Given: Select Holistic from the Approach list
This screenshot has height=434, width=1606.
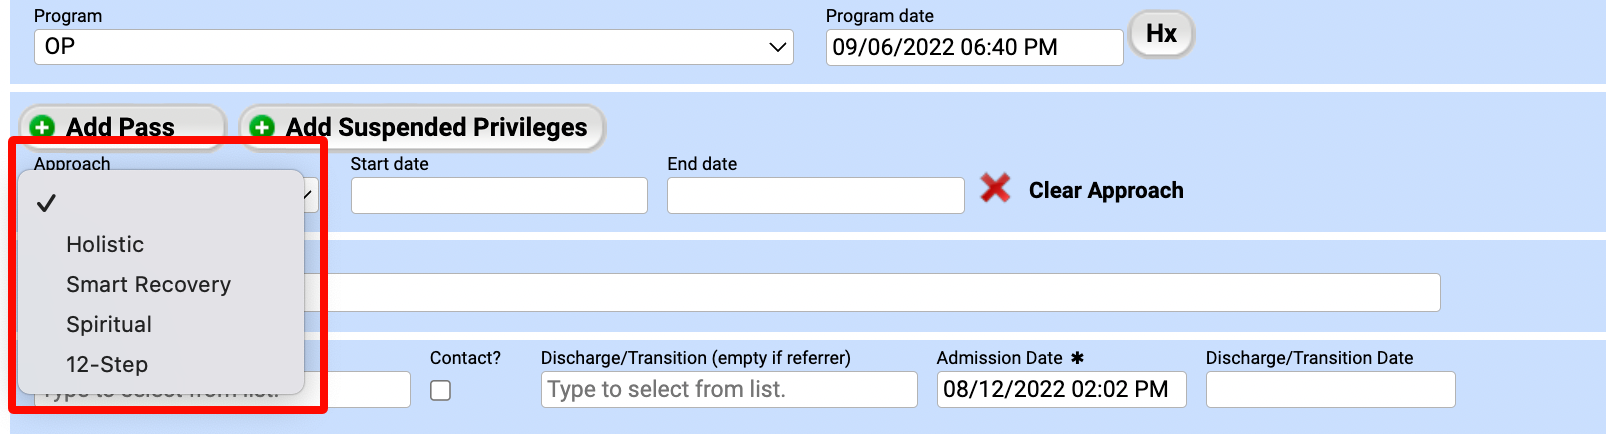Looking at the screenshot, I should (105, 244).
